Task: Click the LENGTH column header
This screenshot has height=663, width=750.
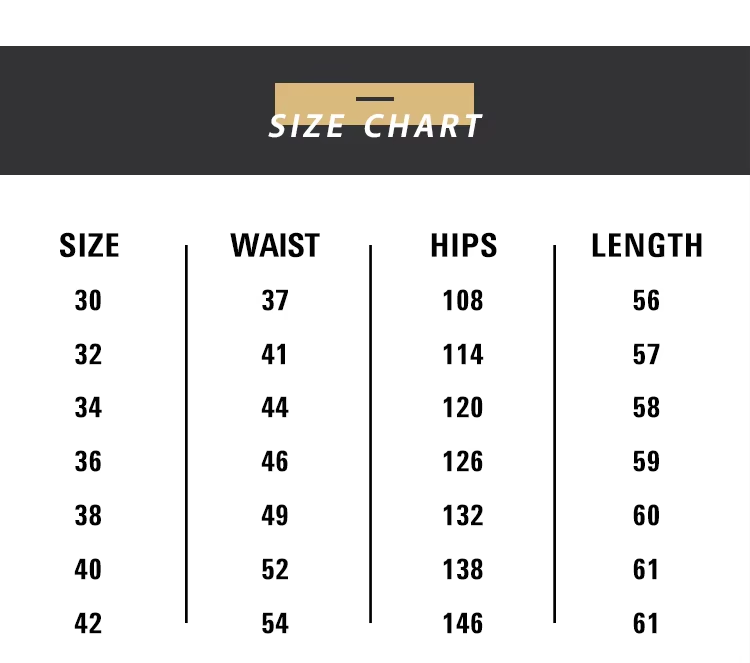Action: click(x=647, y=246)
